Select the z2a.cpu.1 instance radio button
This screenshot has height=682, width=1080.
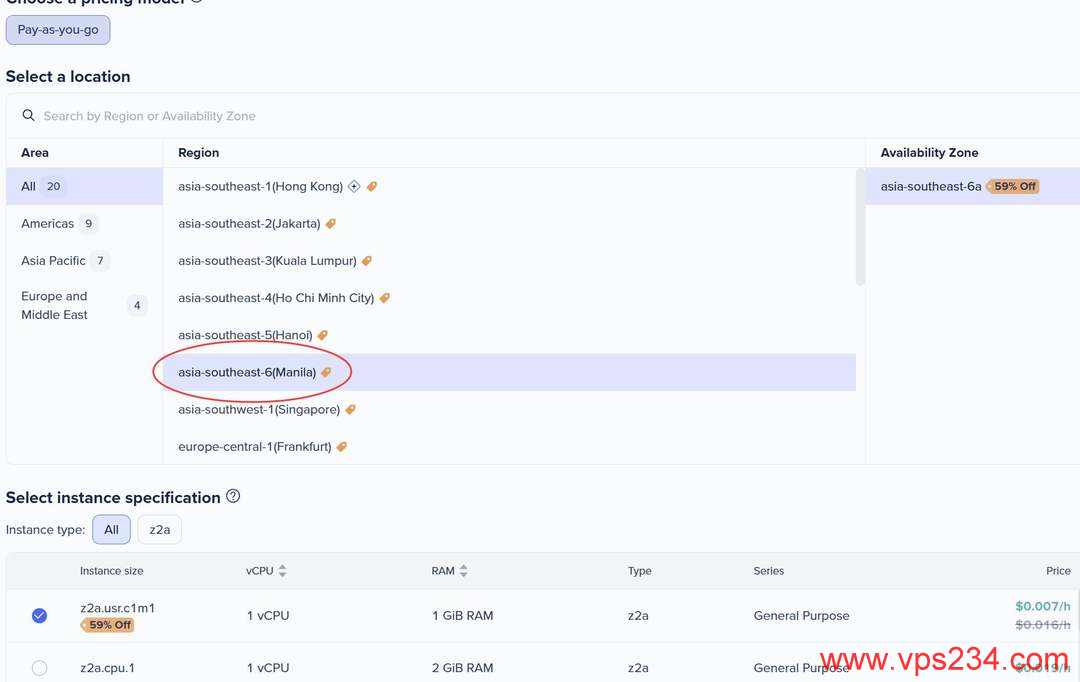39,667
